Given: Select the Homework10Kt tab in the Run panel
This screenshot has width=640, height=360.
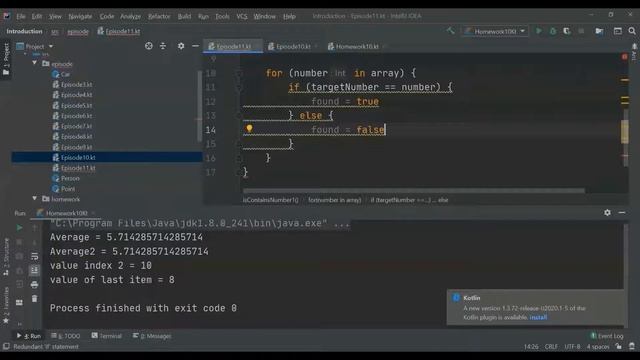Looking at the screenshot, I should click(65, 213).
